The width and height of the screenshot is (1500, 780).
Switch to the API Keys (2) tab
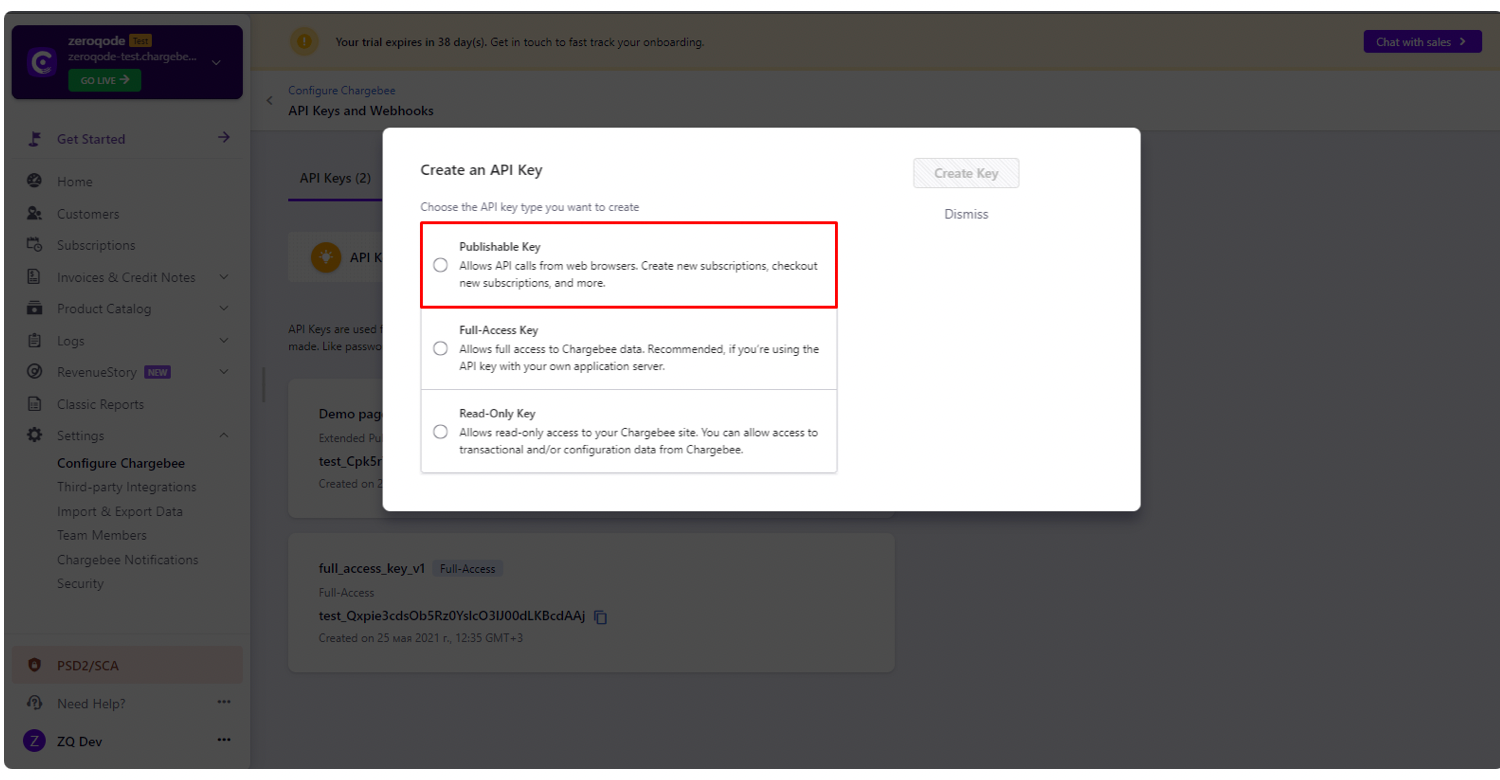(335, 178)
